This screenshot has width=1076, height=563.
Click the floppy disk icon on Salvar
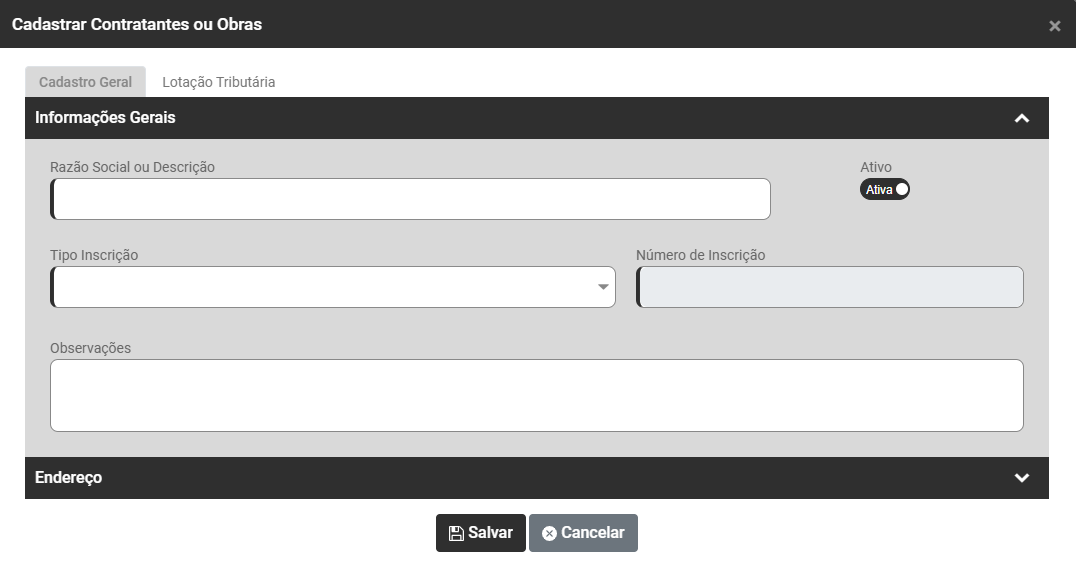456,533
